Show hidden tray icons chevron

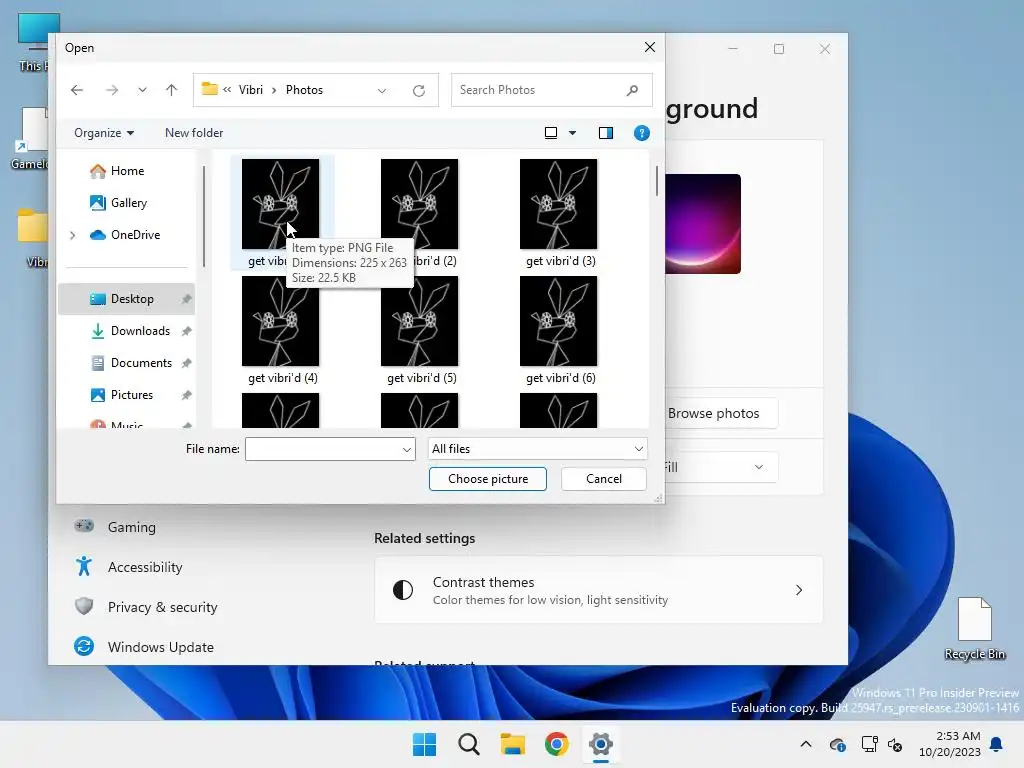(x=806, y=744)
